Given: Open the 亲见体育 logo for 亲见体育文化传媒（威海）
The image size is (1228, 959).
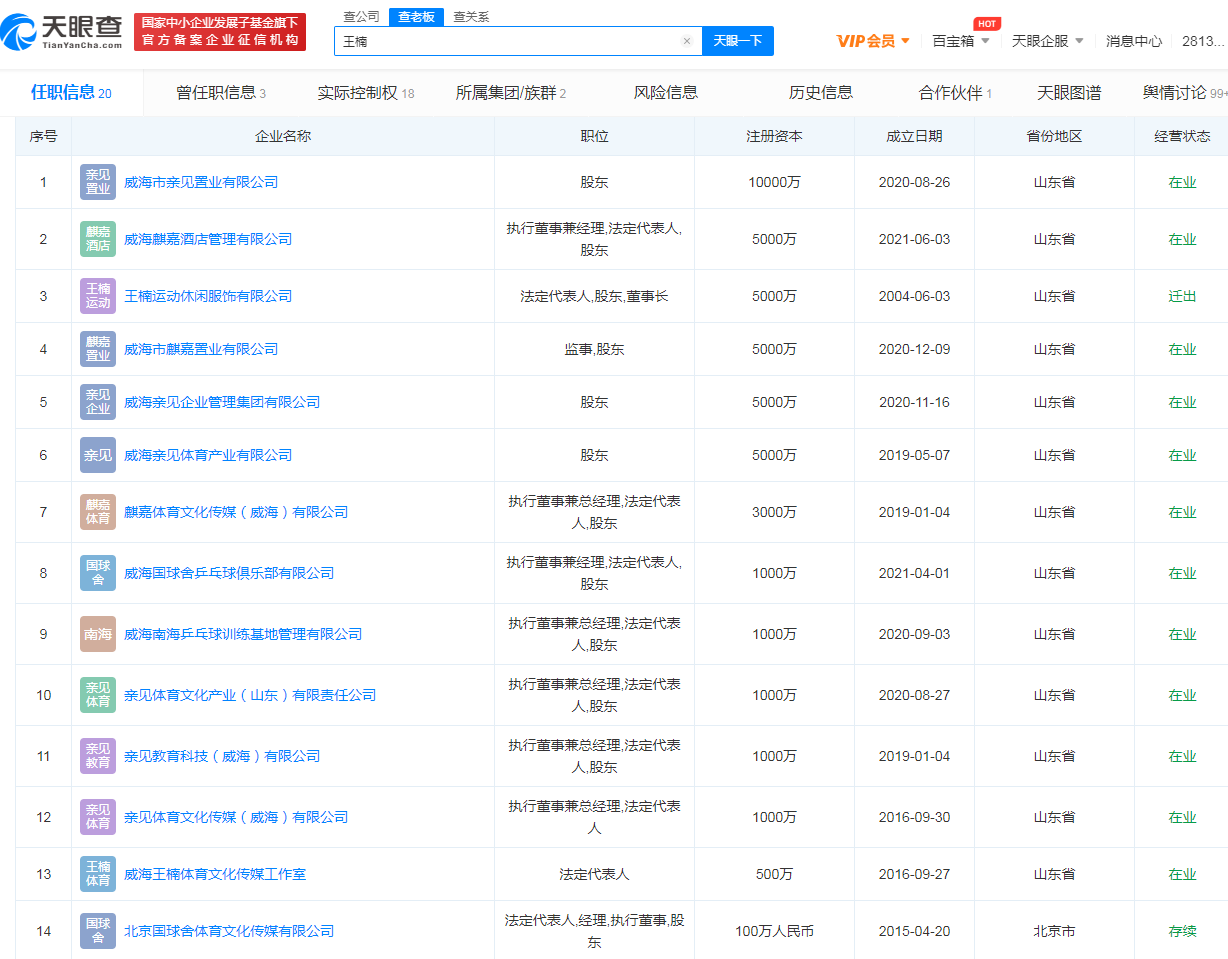Looking at the screenshot, I should tap(98, 817).
